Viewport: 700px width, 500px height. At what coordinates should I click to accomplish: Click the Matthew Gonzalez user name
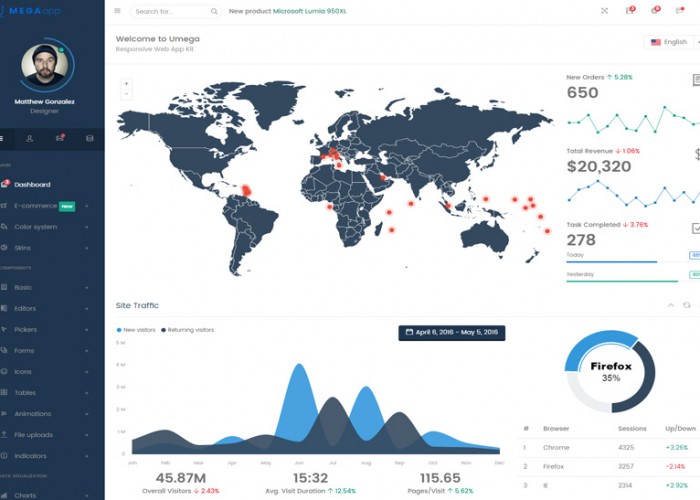pyautogui.click(x=44, y=101)
